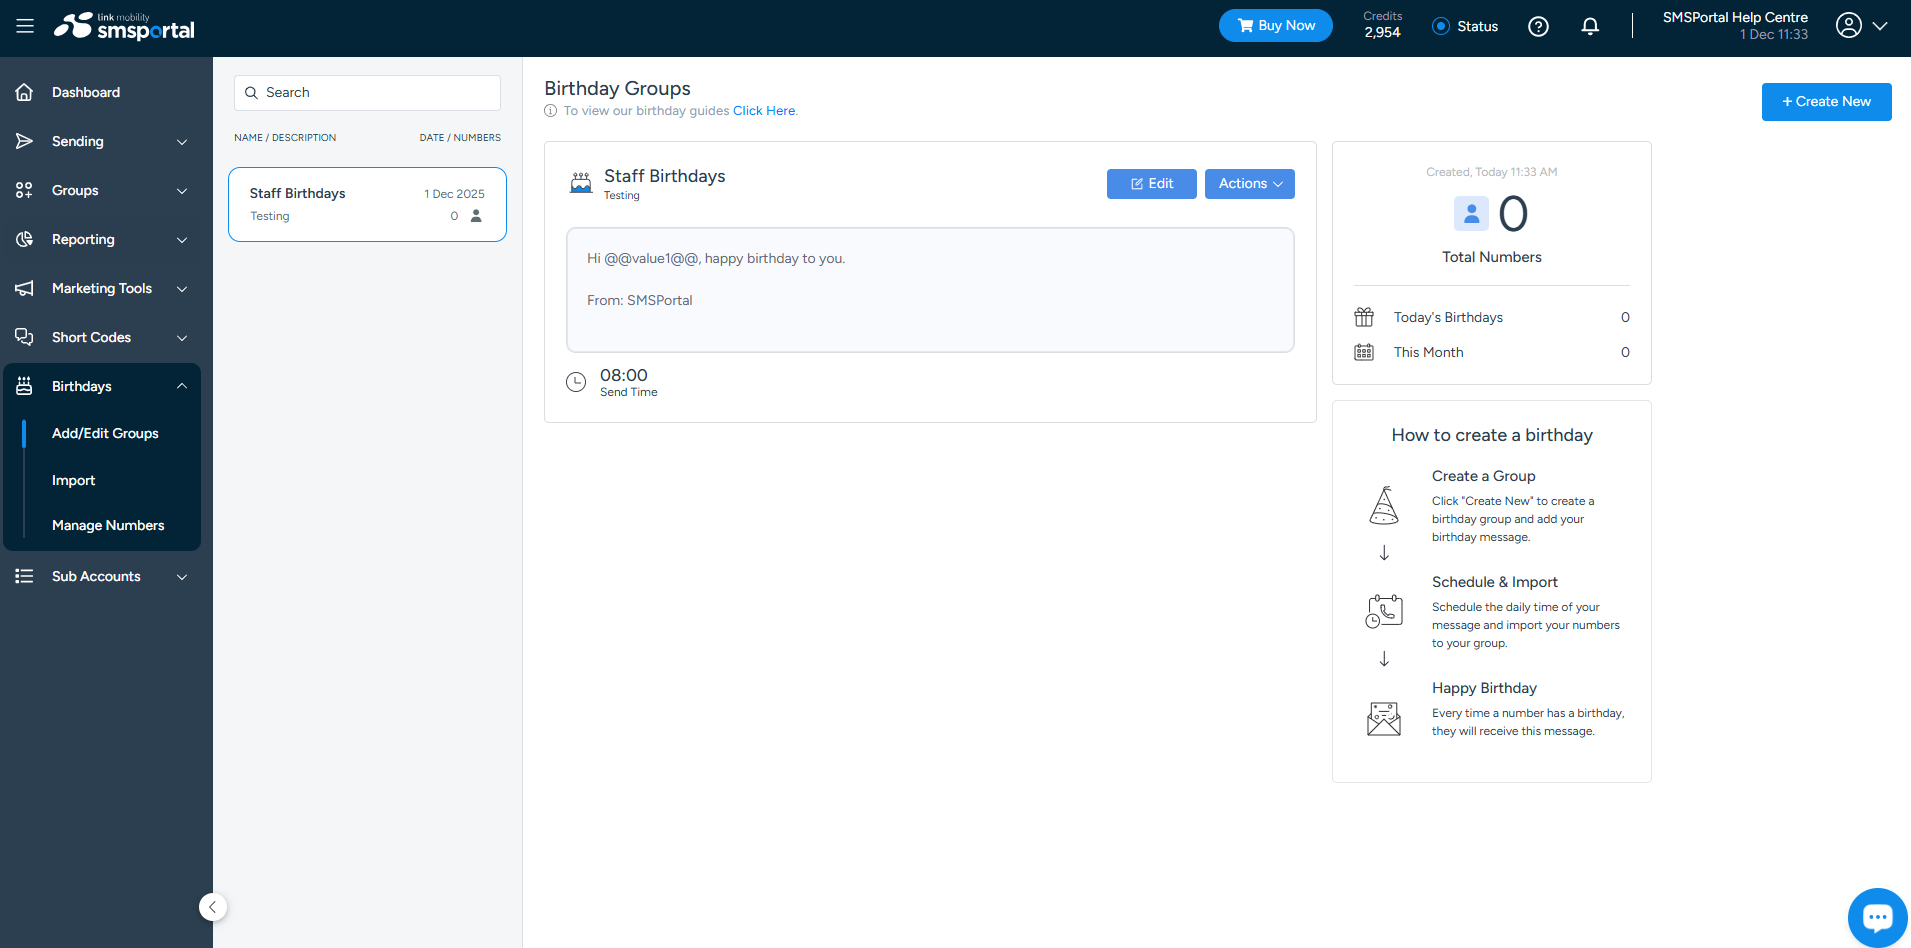
Task: Click the DATE / NUMBERS column header
Action: click(460, 138)
